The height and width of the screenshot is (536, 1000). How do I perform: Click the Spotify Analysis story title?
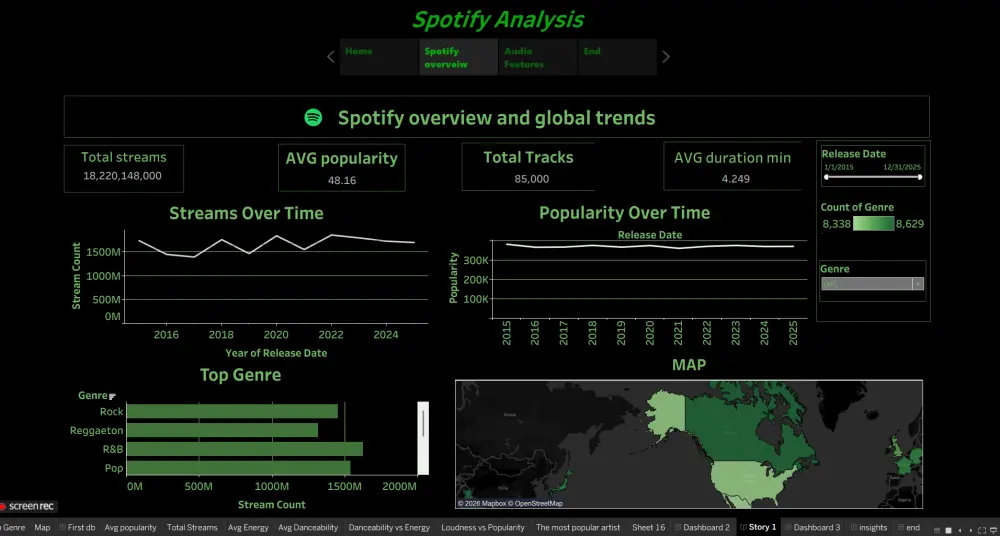point(498,20)
